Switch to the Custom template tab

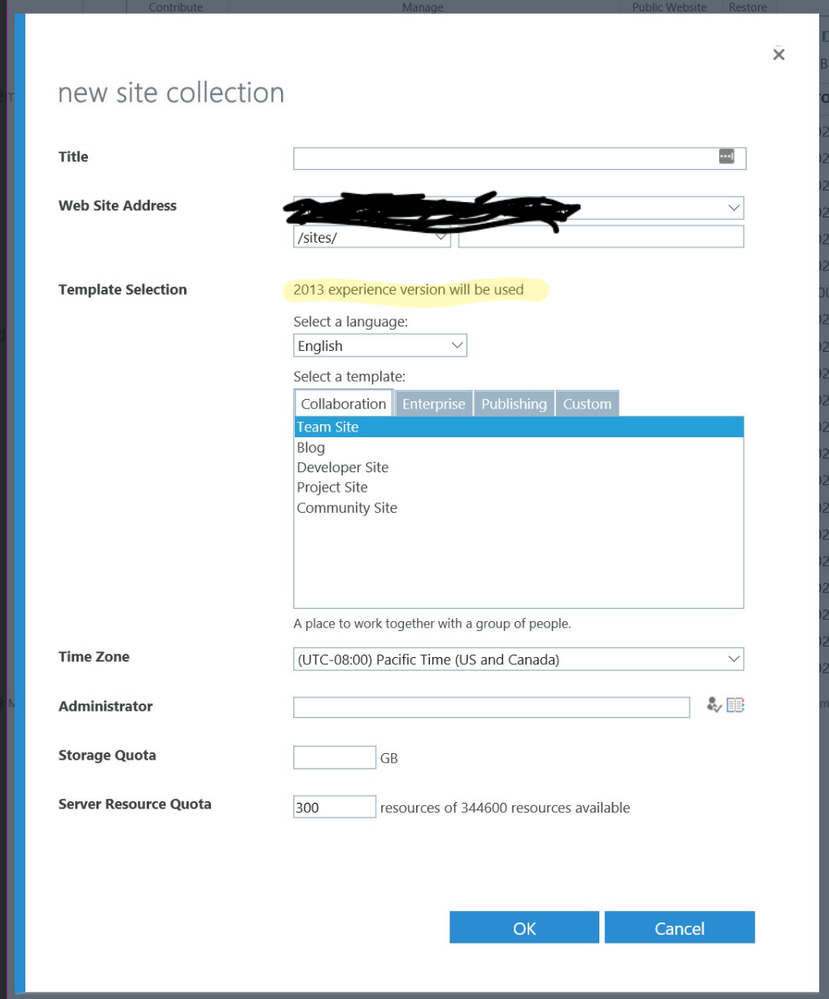pyautogui.click(x=587, y=403)
